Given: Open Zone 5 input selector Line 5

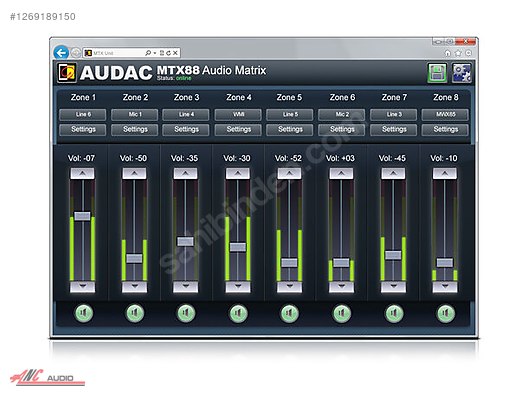Looking at the screenshot, I should coord(290,114).
